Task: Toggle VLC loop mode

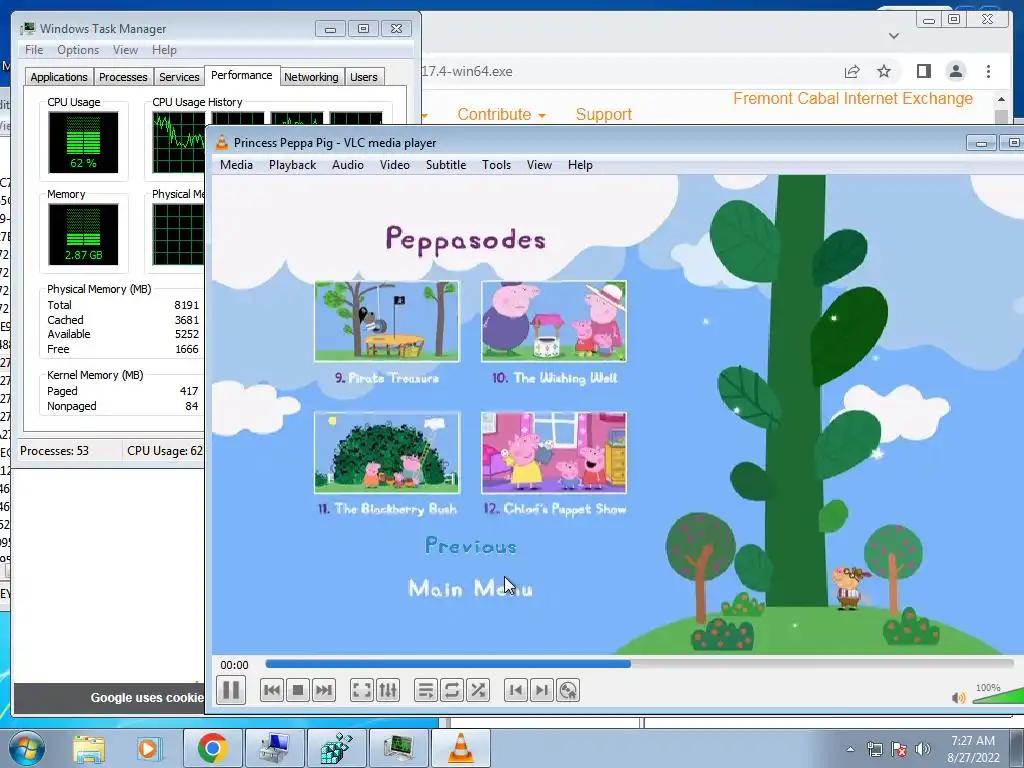Action: coord(452,690)
